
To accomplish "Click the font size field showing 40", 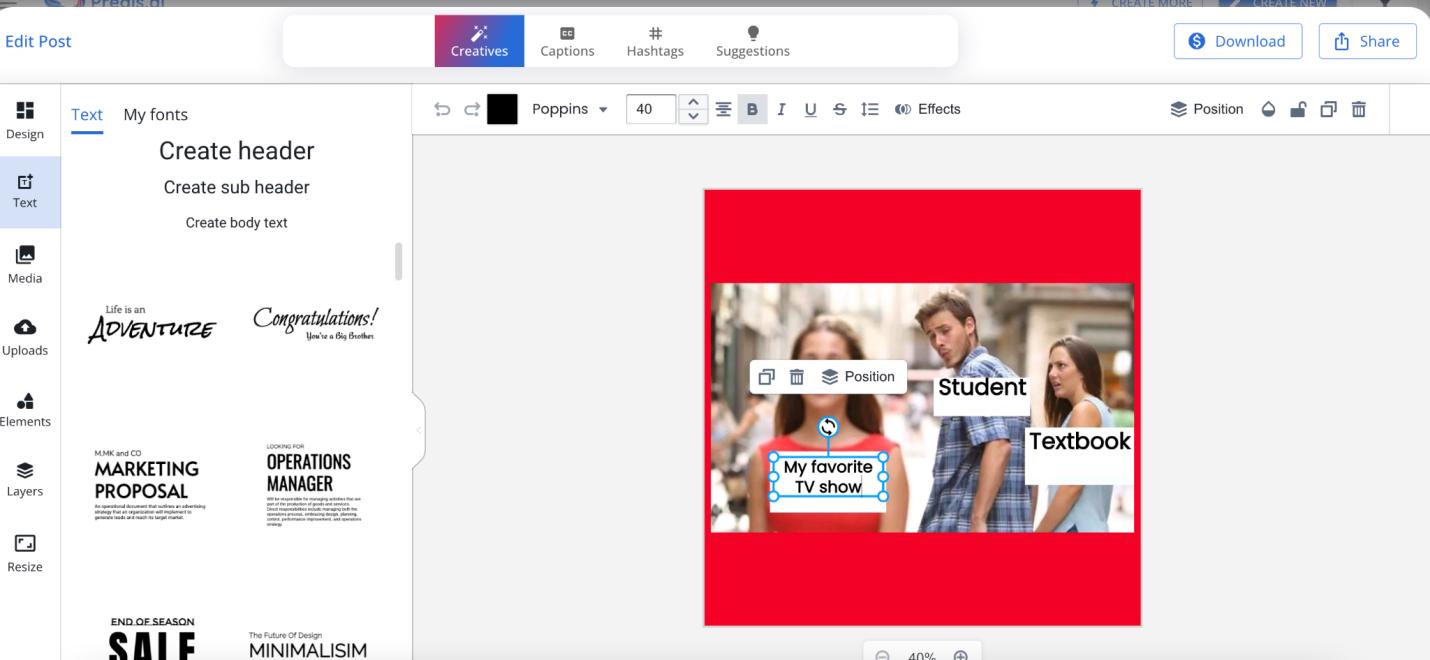I will click(651, 109).
